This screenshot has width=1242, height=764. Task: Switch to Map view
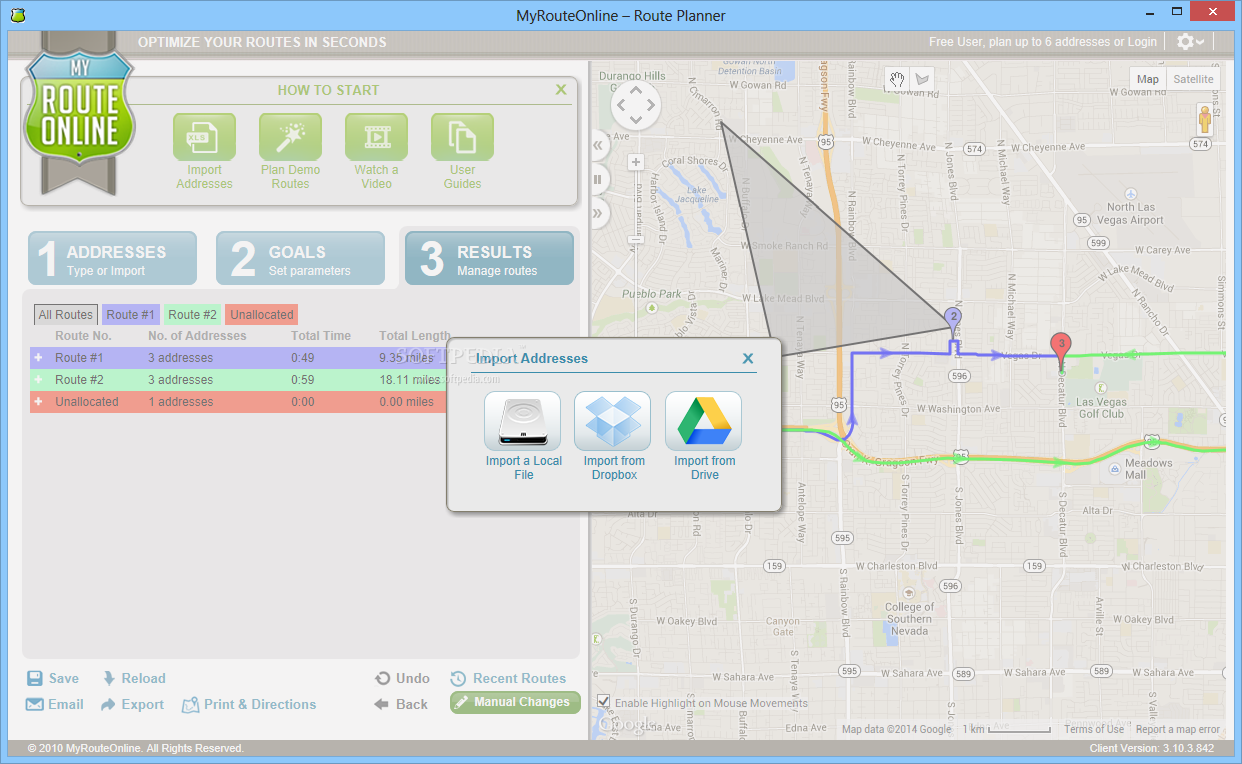(x=1148, y=79)
